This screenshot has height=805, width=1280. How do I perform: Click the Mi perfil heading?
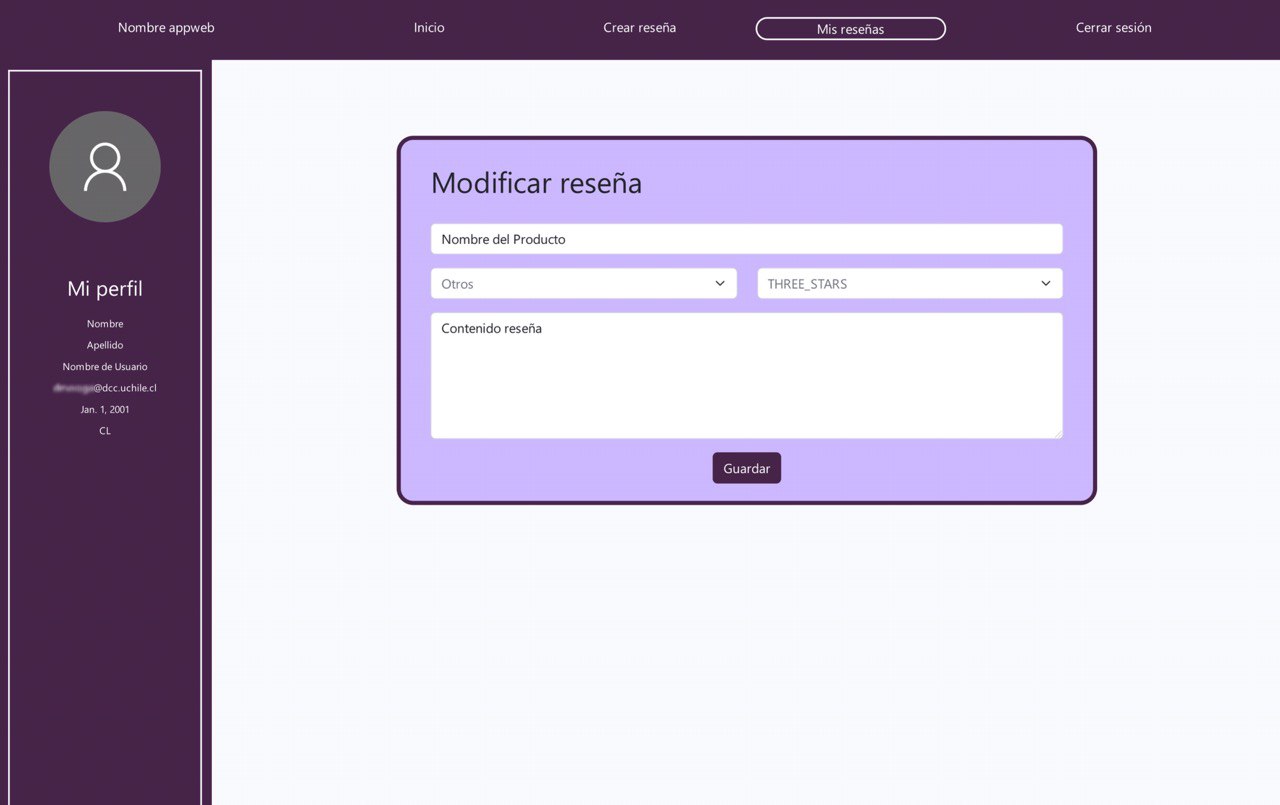click(105, 289)
